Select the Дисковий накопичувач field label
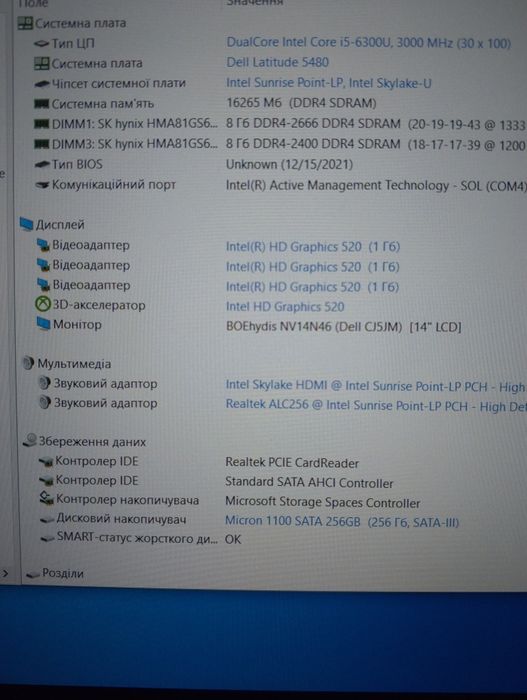 pos(121,519)
